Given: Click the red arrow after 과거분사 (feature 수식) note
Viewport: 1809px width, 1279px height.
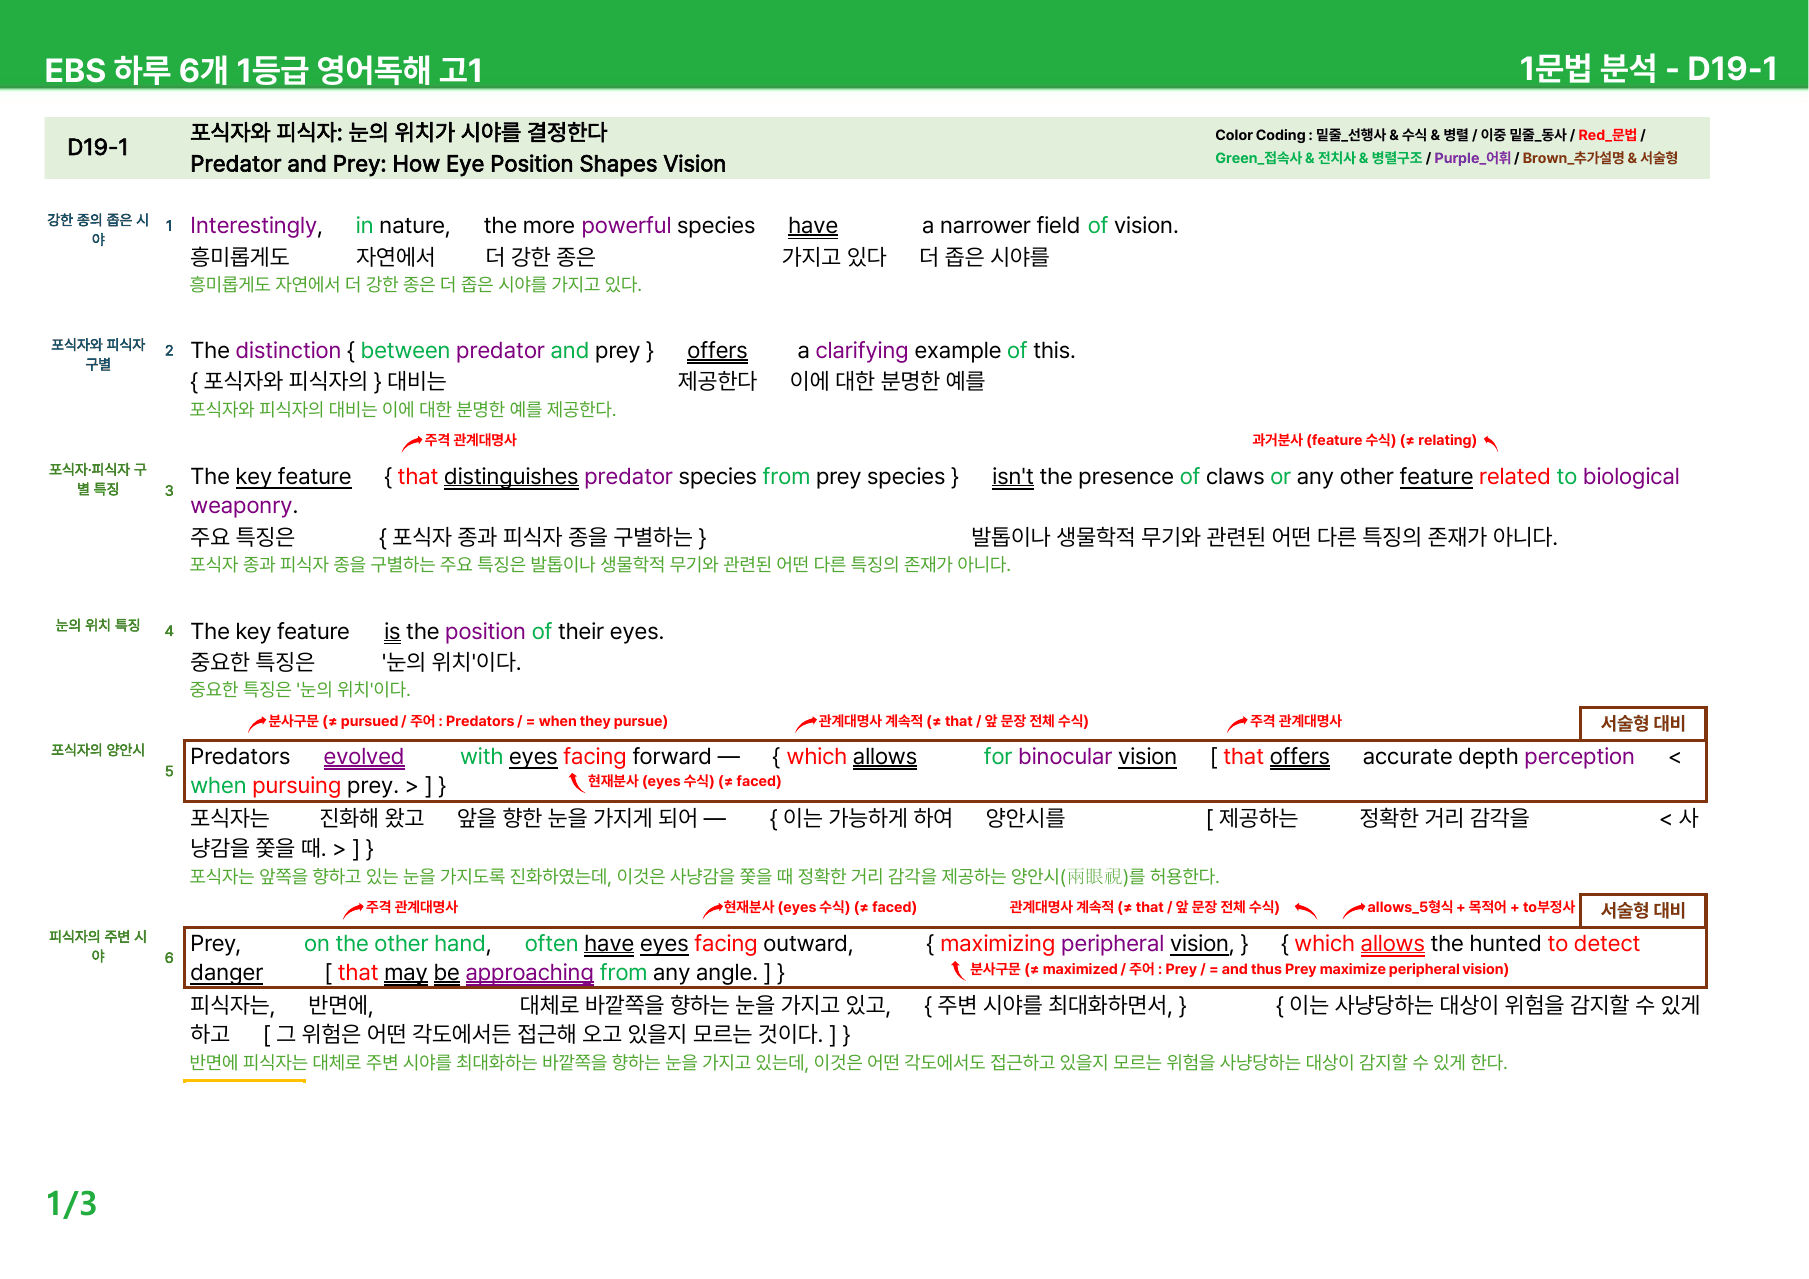Looking at the screenshot, I should click(x=1490, y=442).
